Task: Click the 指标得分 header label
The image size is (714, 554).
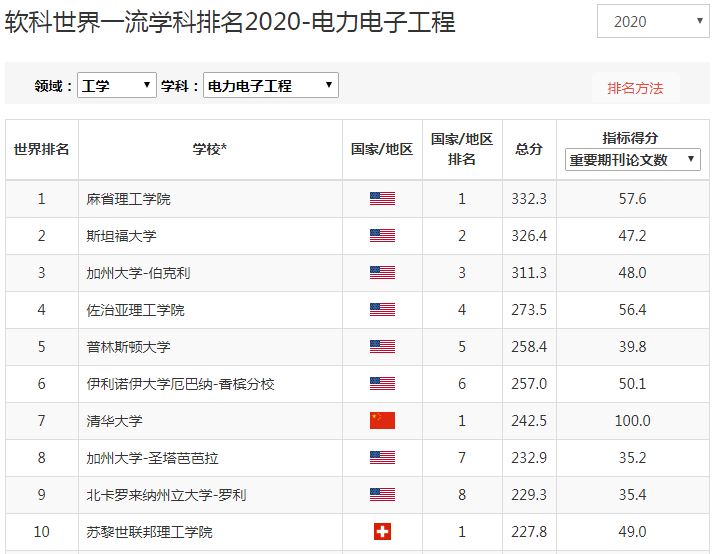Action: click(x=631, y=137)
